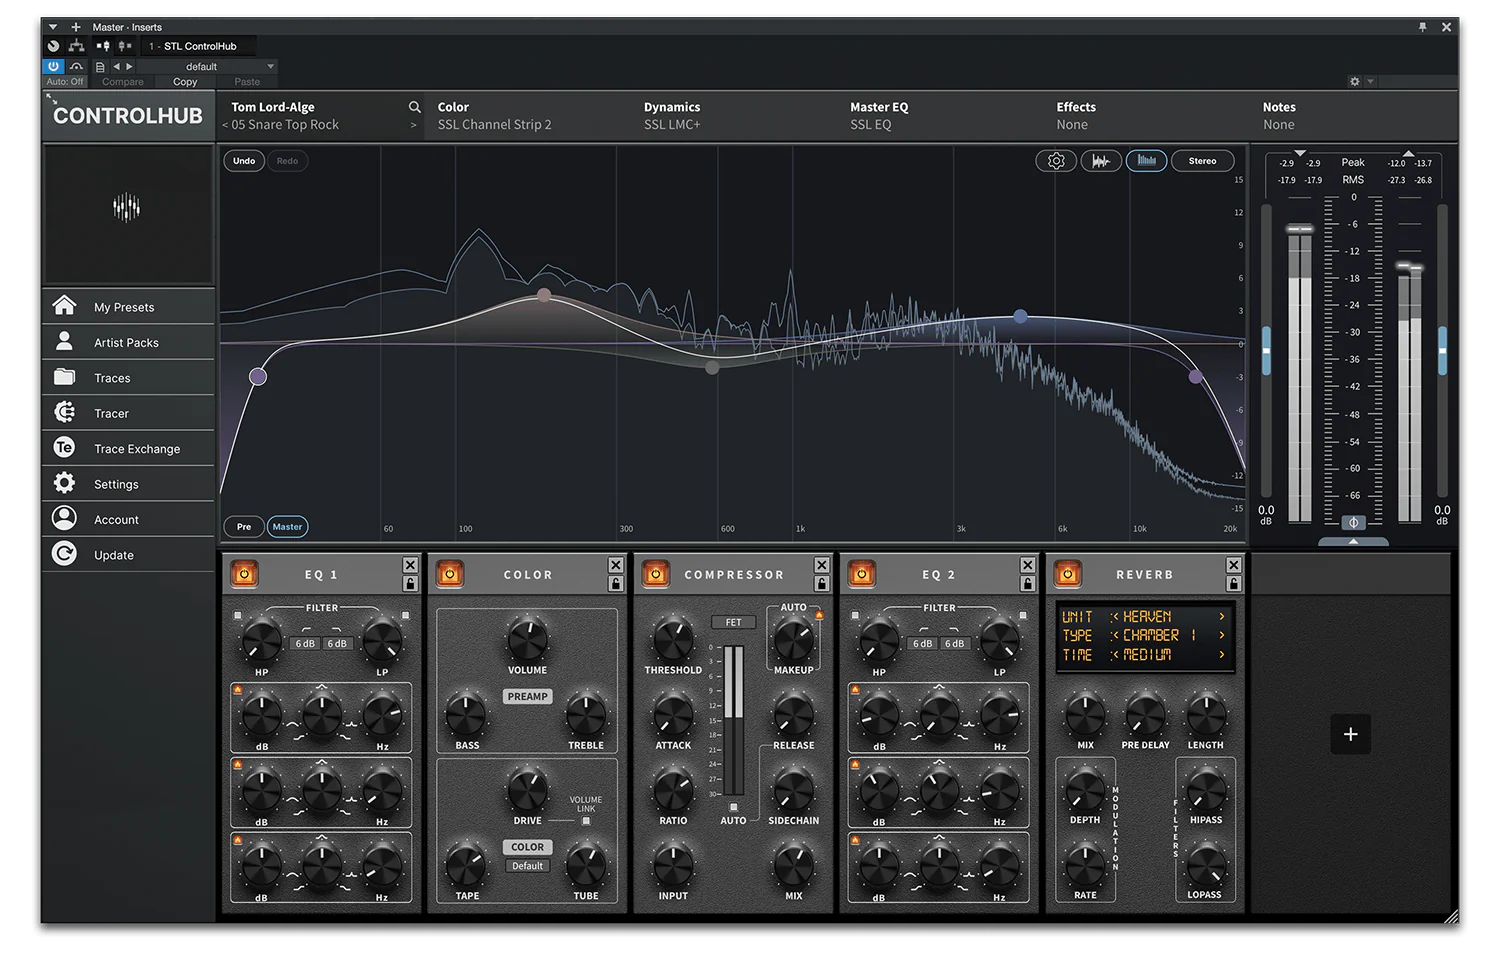Image resolution: width=1500 pixels, height=965 pixels.
Task: Click the host Copy button
Action: [x=185, y=82]
